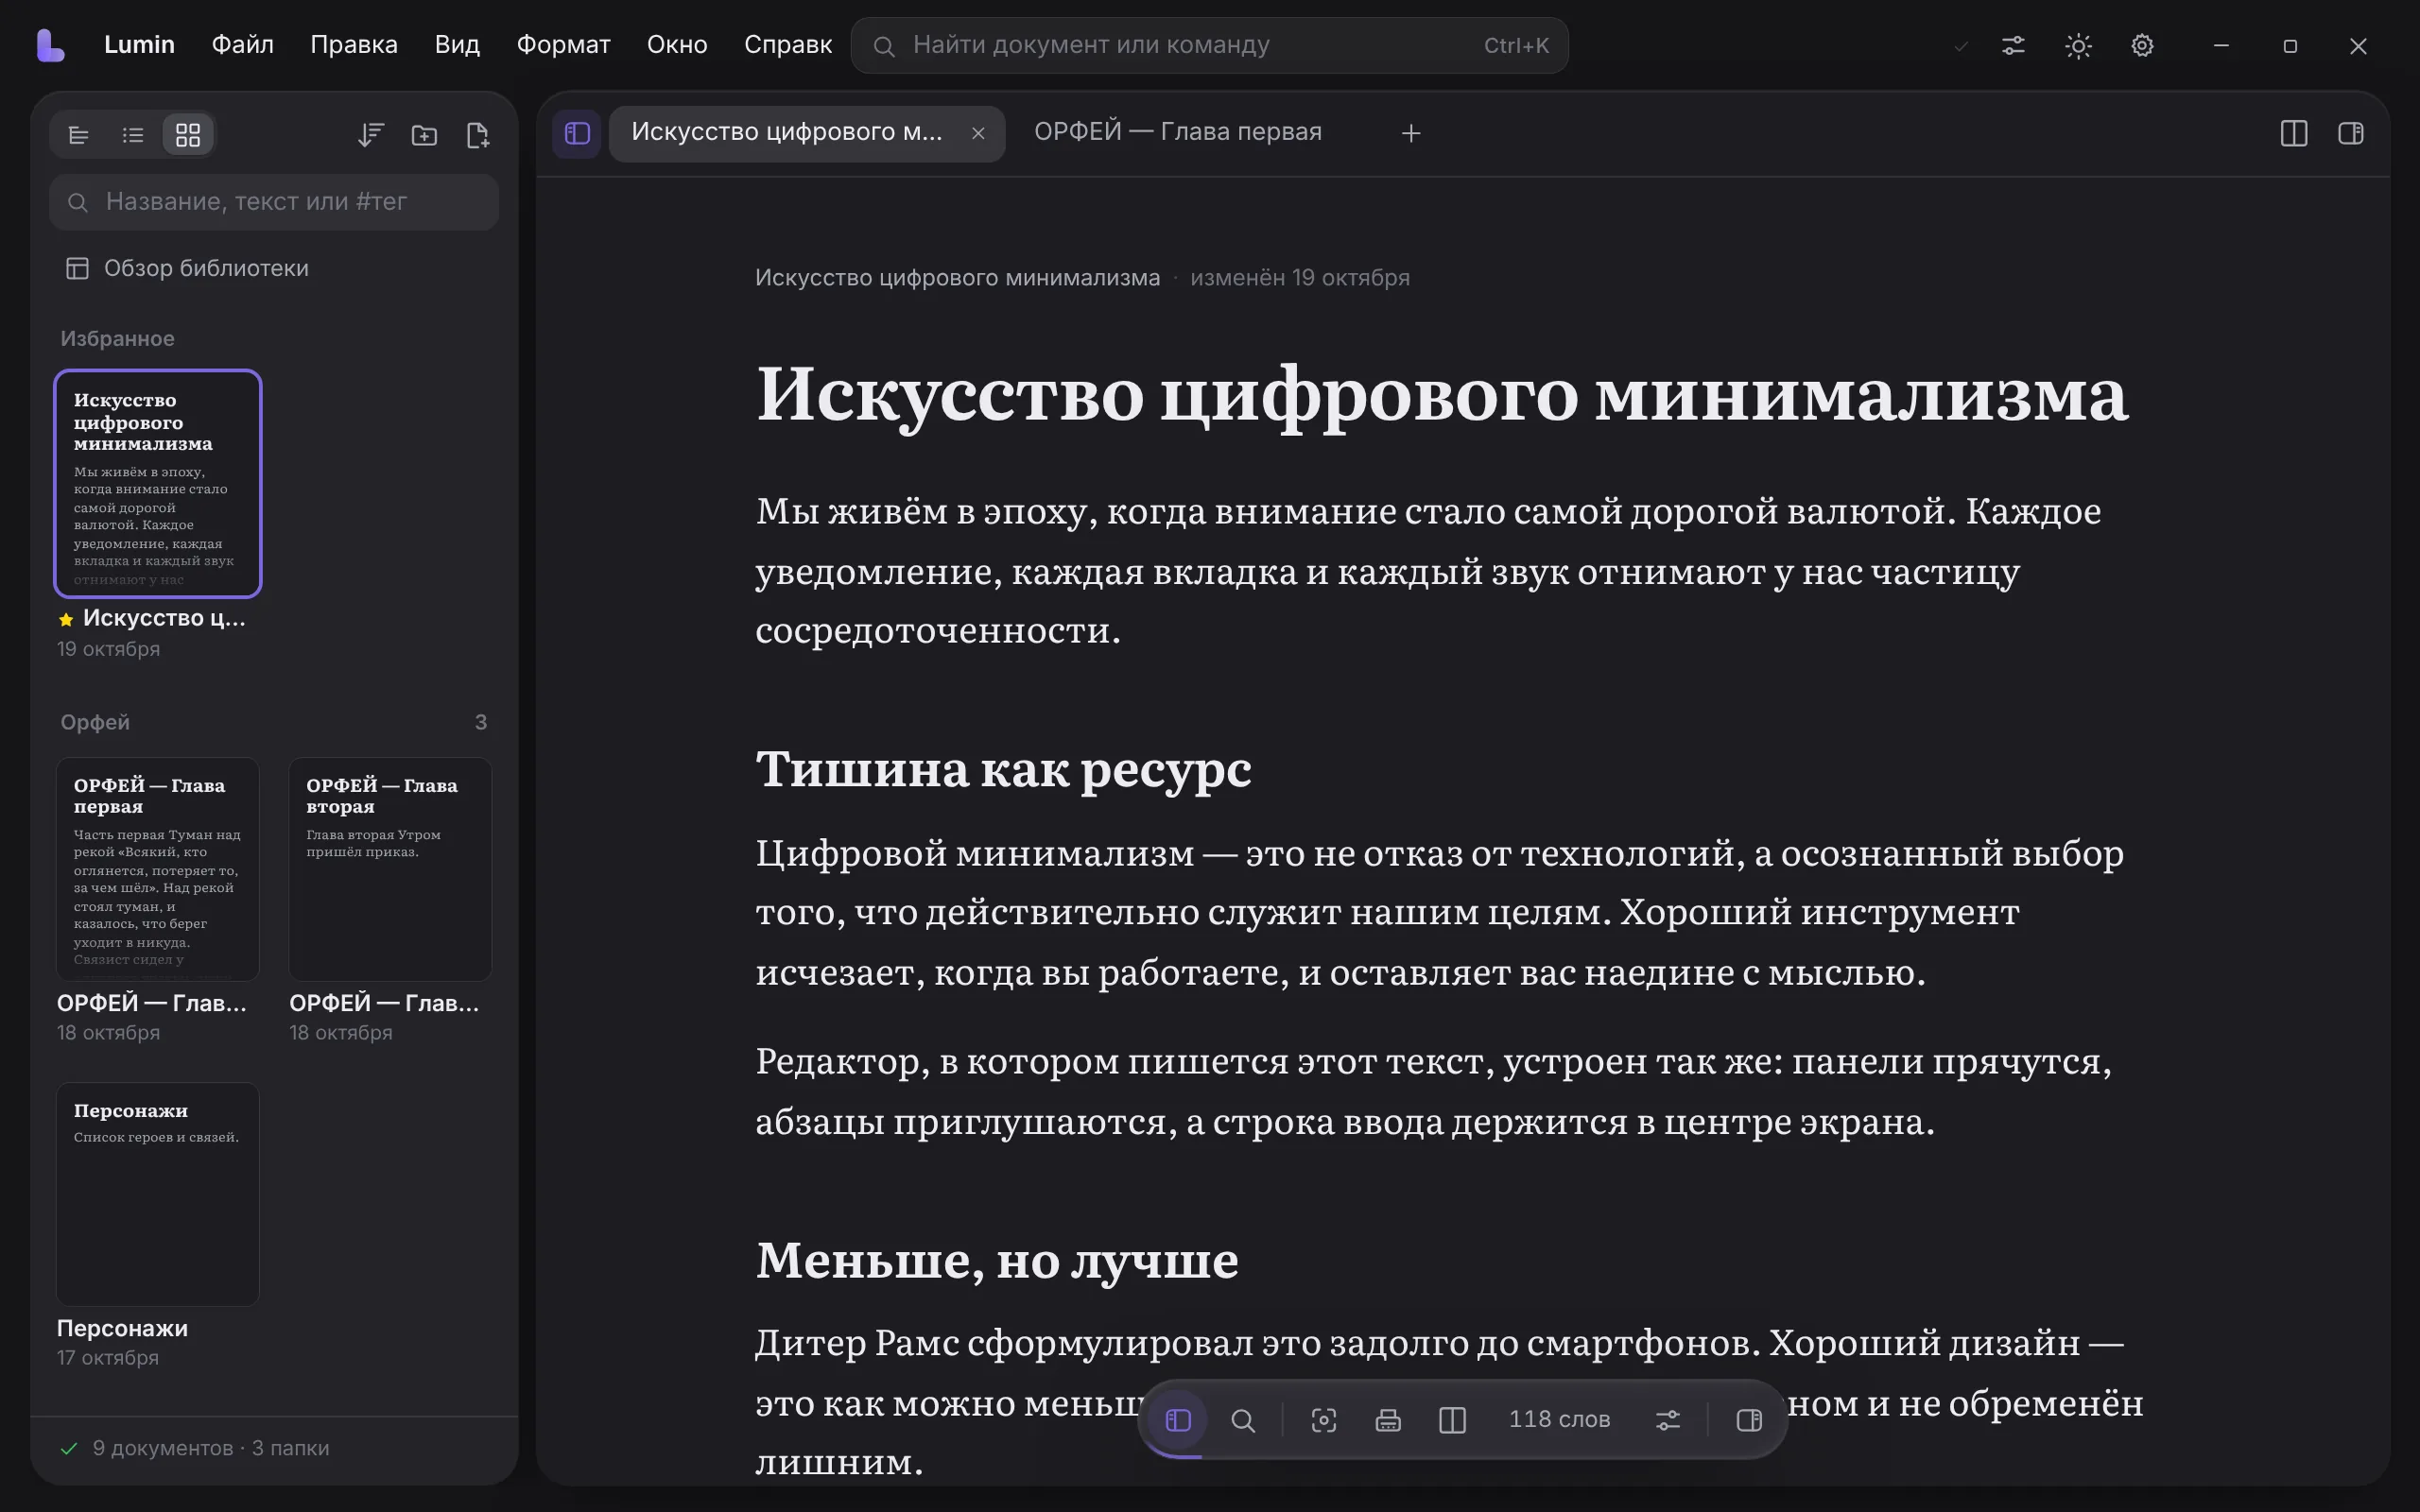Create a new document in sidebar
The height and width of the screenshot is (1512, 2420).
pyautogui.click(x=478, y=134)
